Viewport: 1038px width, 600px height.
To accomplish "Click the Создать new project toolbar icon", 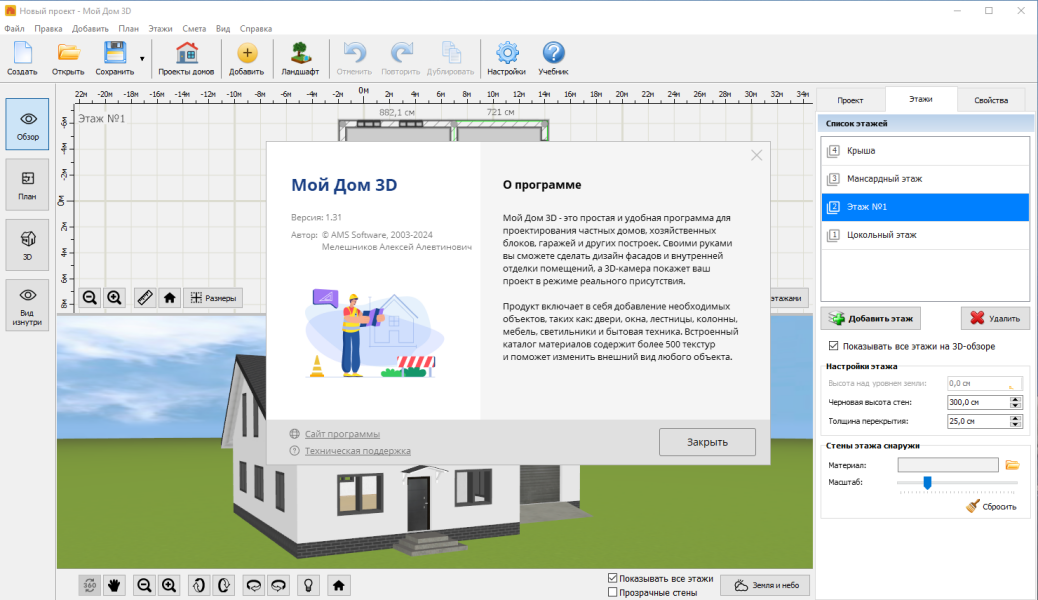I will point(23,58).
